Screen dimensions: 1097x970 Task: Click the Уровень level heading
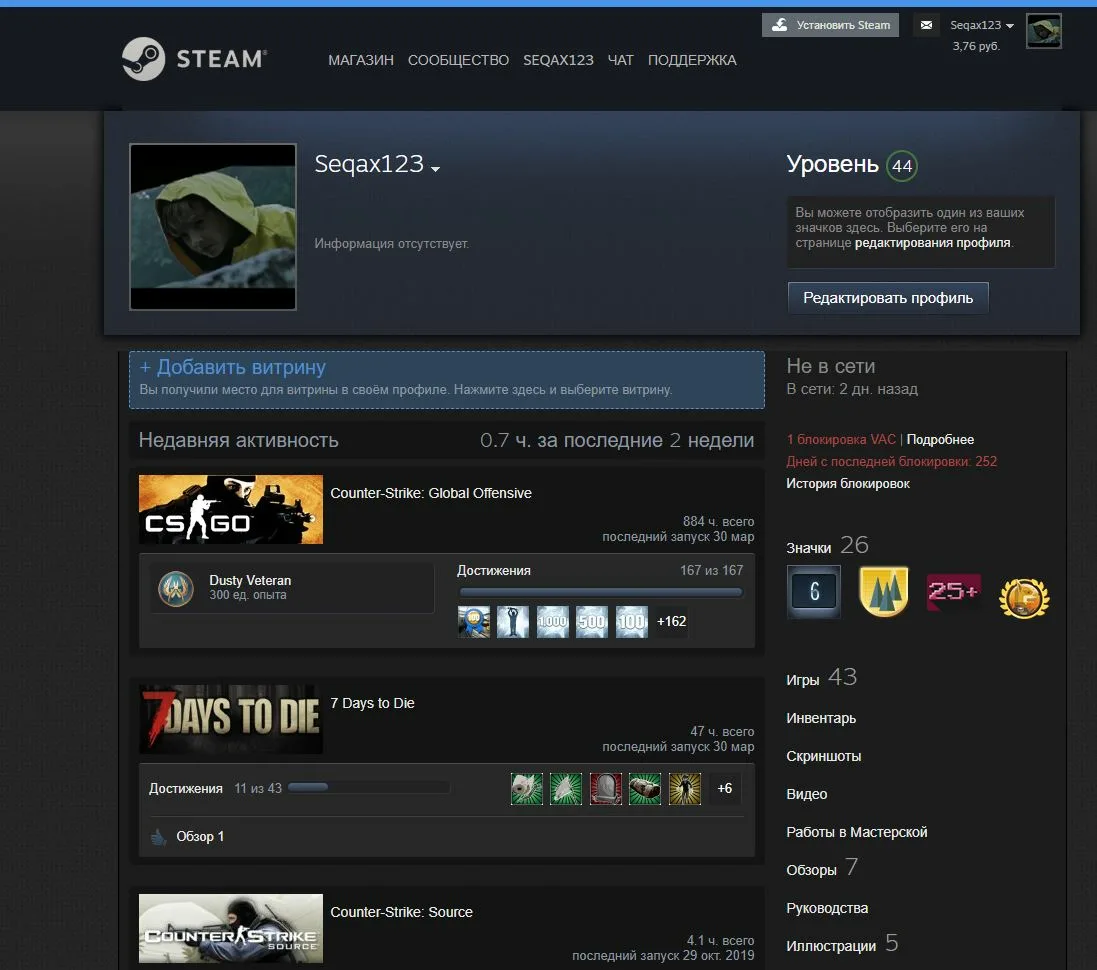click(833, 164)
